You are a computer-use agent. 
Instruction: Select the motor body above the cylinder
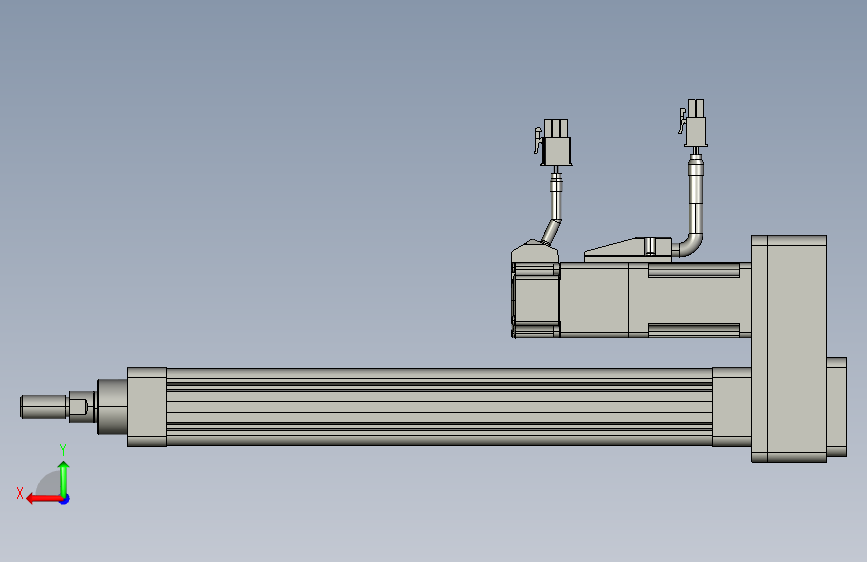[655, 299]
